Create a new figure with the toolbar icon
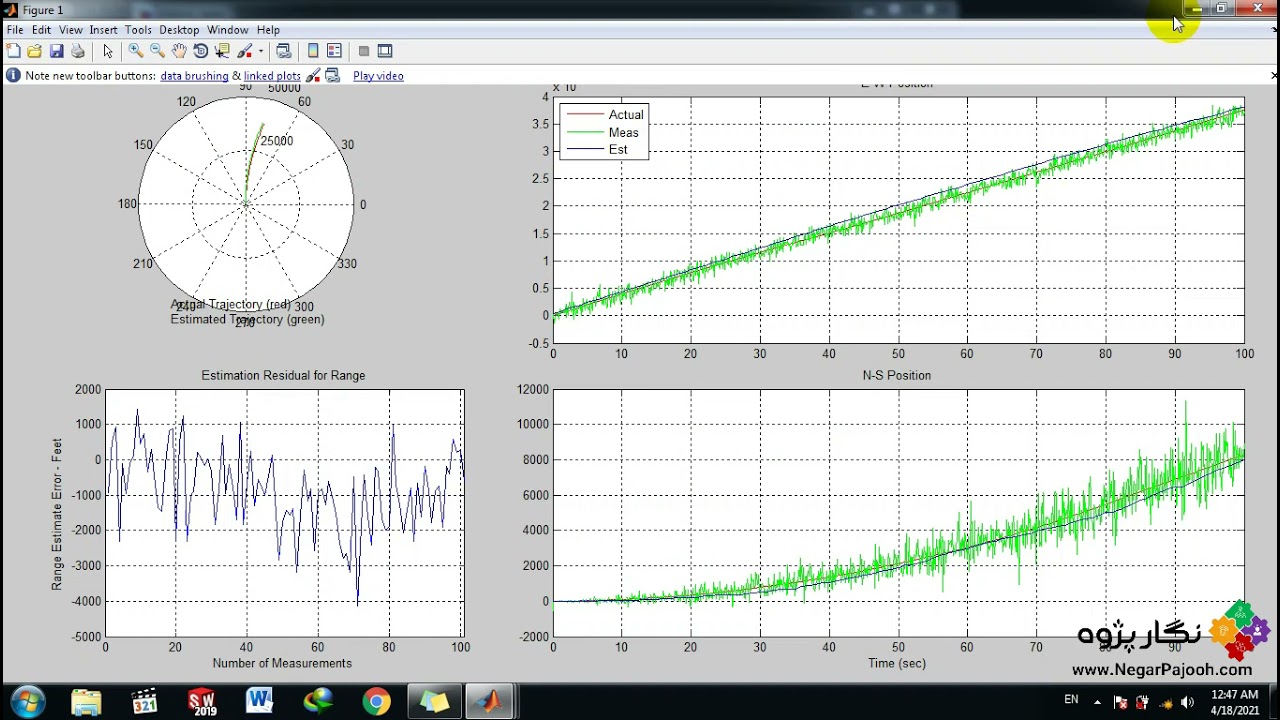Screen dimensions: 1280x720 click(14, 51)
